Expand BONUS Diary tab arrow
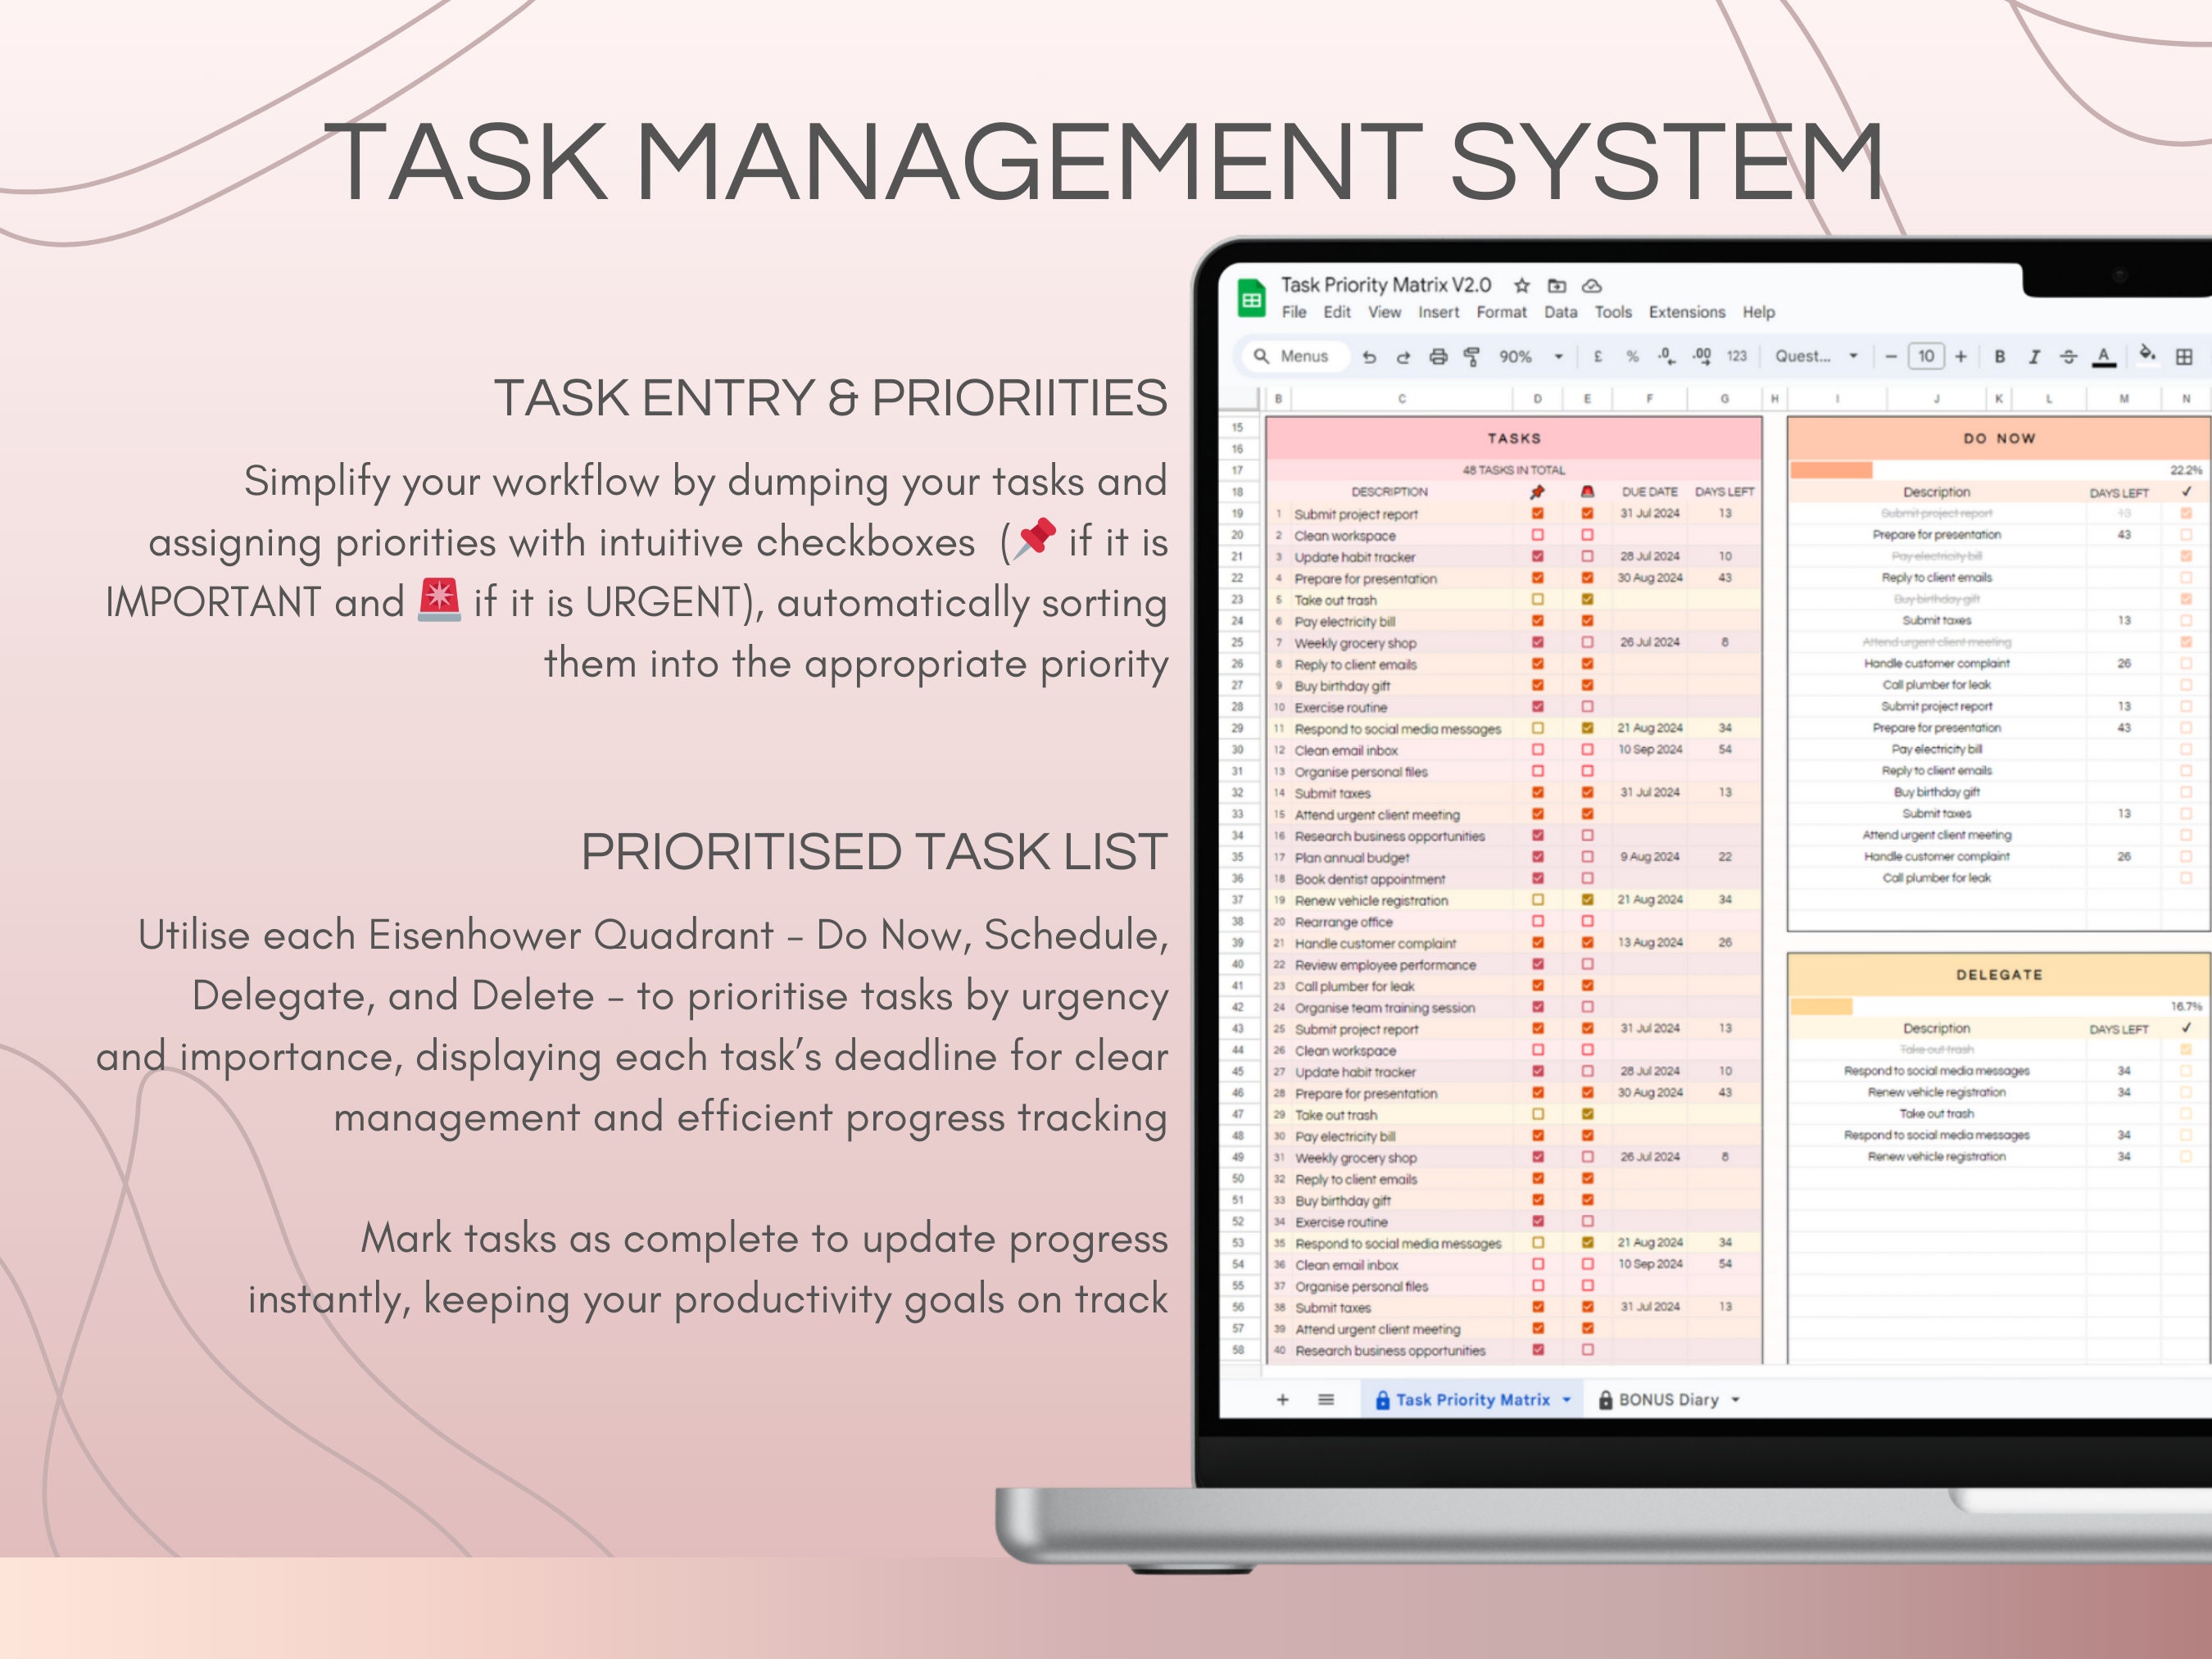The image size is (2212, 1659). [1735, 1400]
